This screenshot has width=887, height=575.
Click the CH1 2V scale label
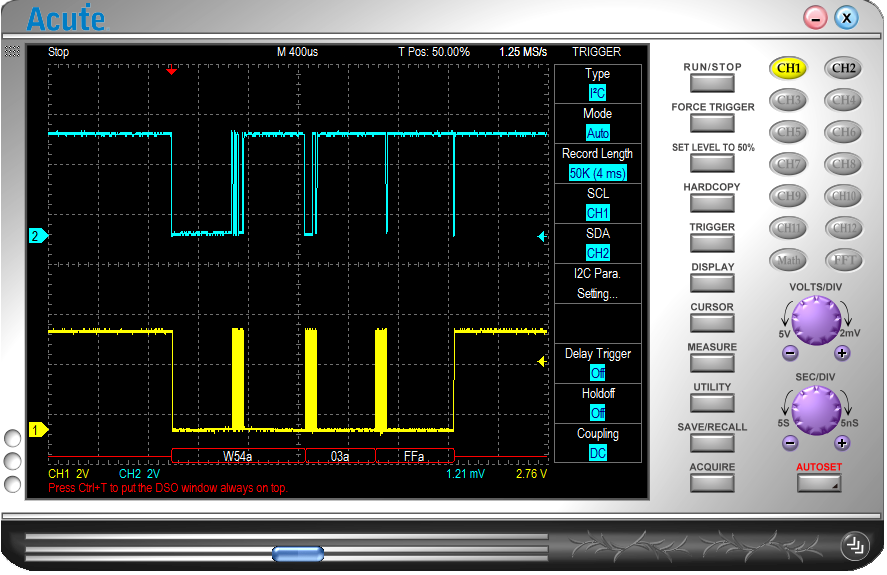coord(68,474)
